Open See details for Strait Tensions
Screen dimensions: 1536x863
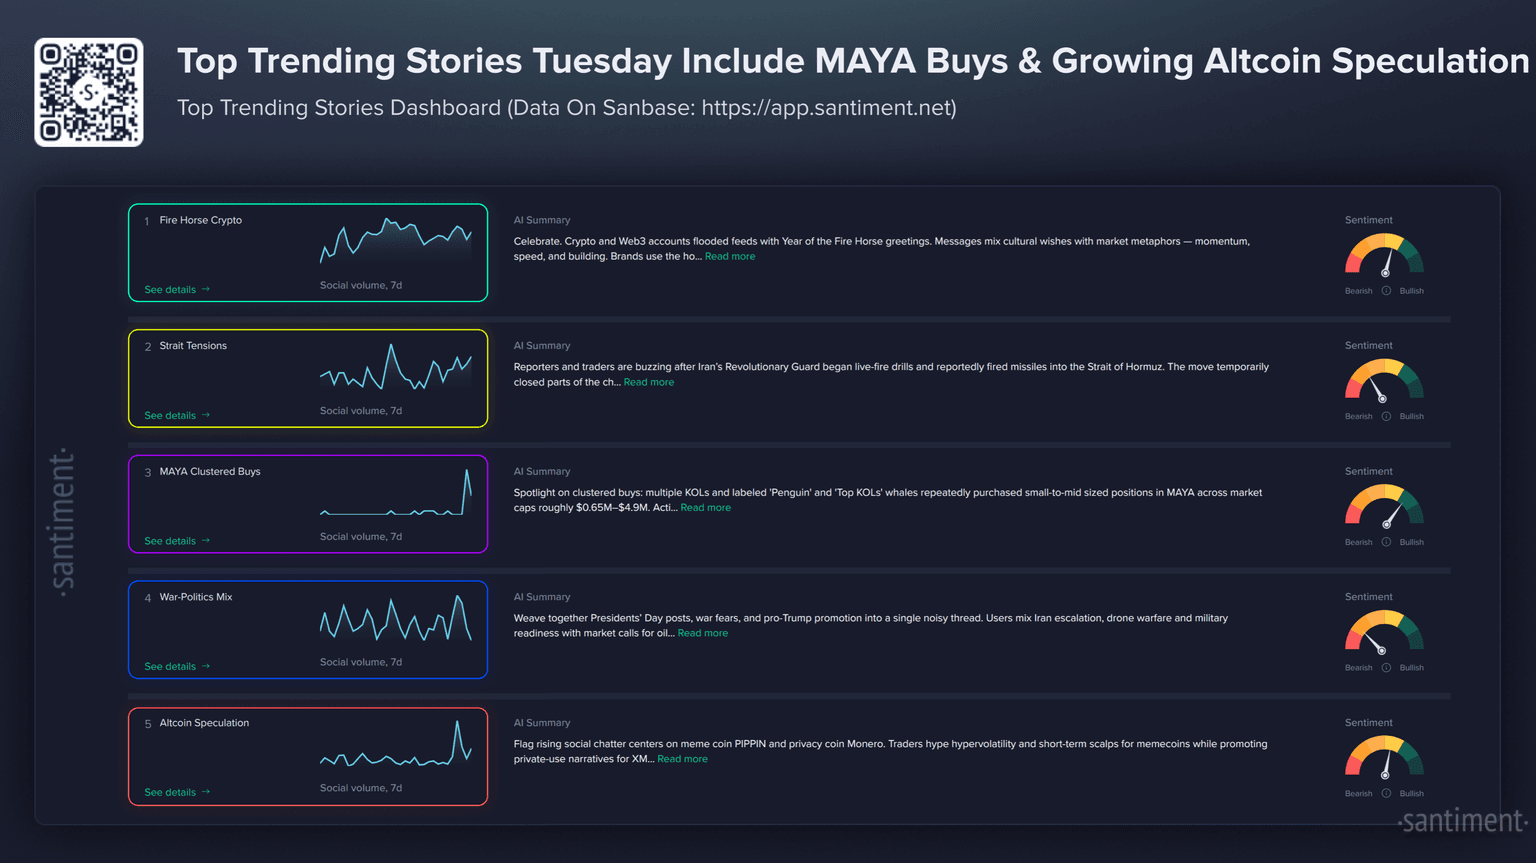pyautogui.click(x=177, y=416)
